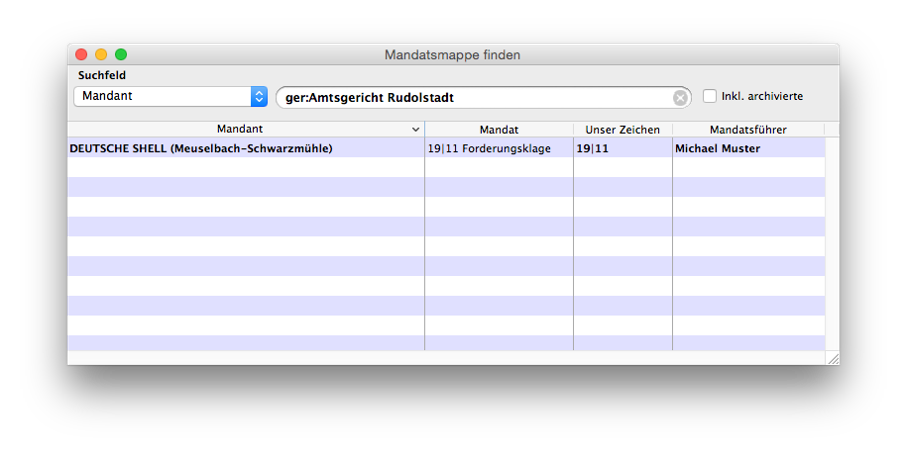Screen dimensions: 906x456
Task: Close the Mandatsmappe finden window
Action: point(81,54)
